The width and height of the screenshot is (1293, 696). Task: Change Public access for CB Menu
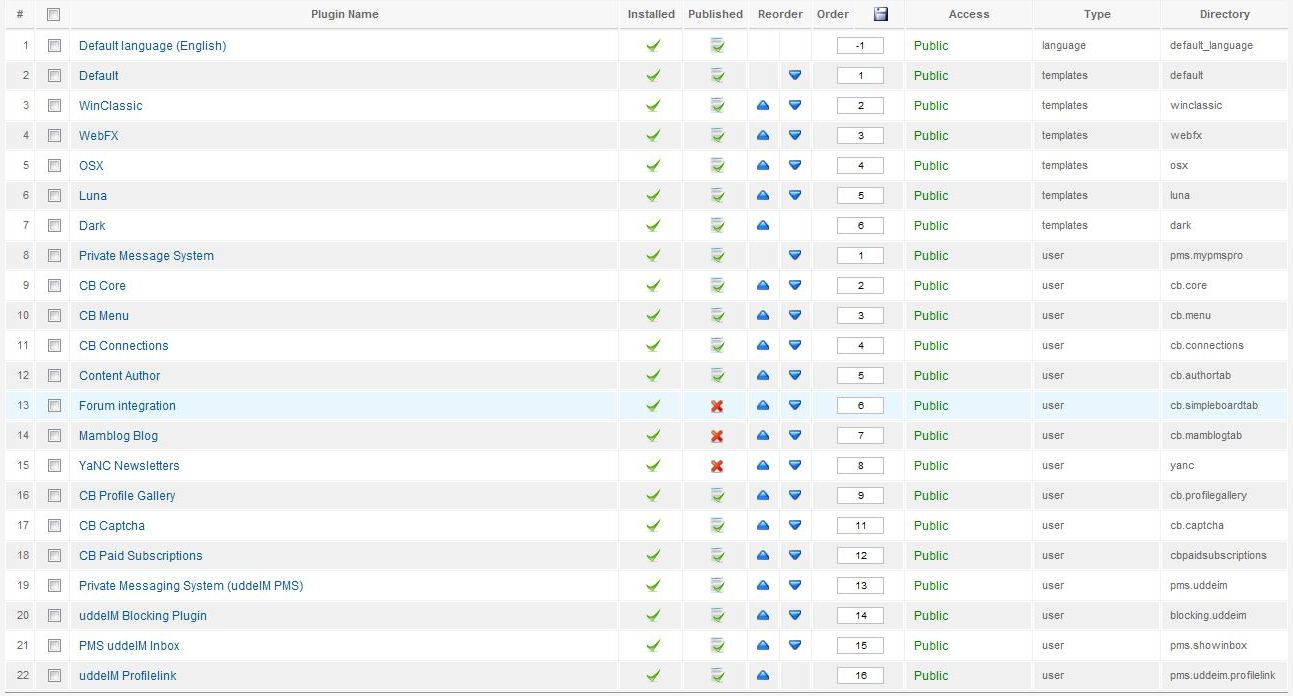point(931,316)
